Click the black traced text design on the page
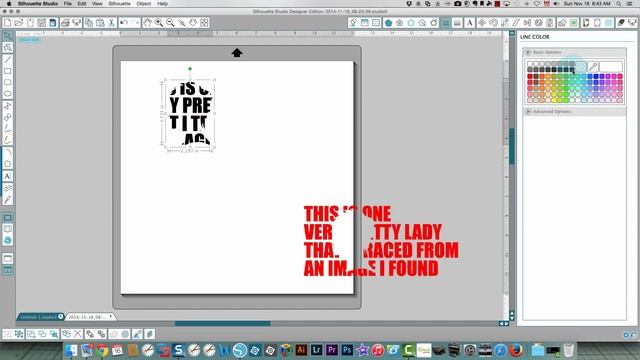The height and width of the screenshot is (360, 640). 190,113
